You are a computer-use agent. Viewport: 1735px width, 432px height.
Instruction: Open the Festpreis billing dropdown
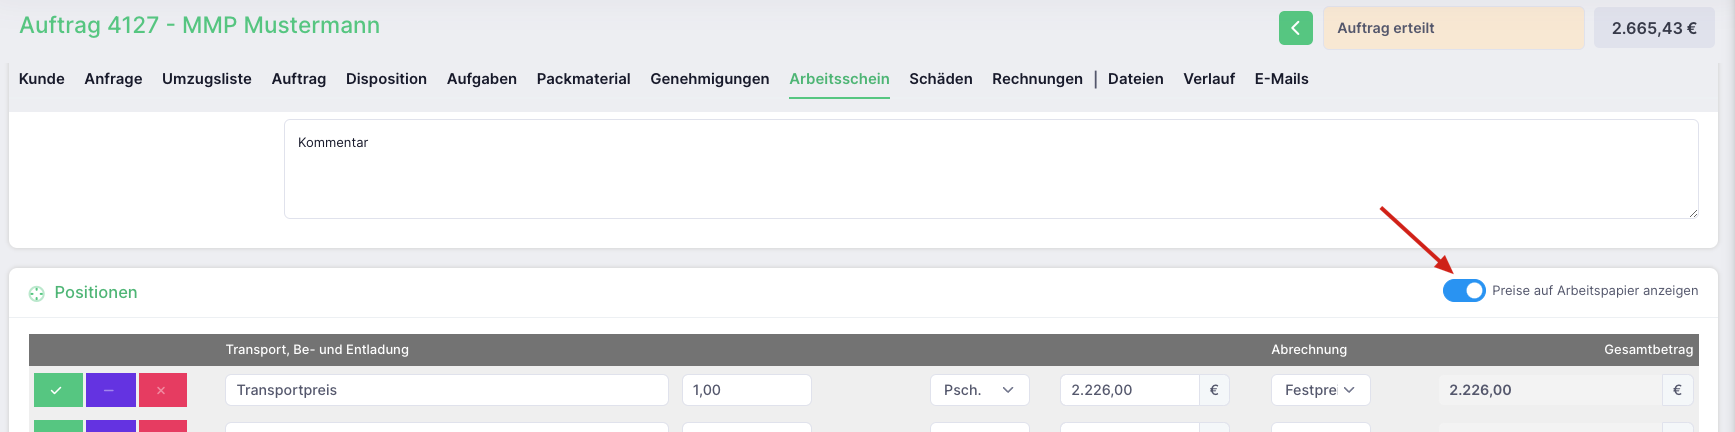coord(1320,390)
